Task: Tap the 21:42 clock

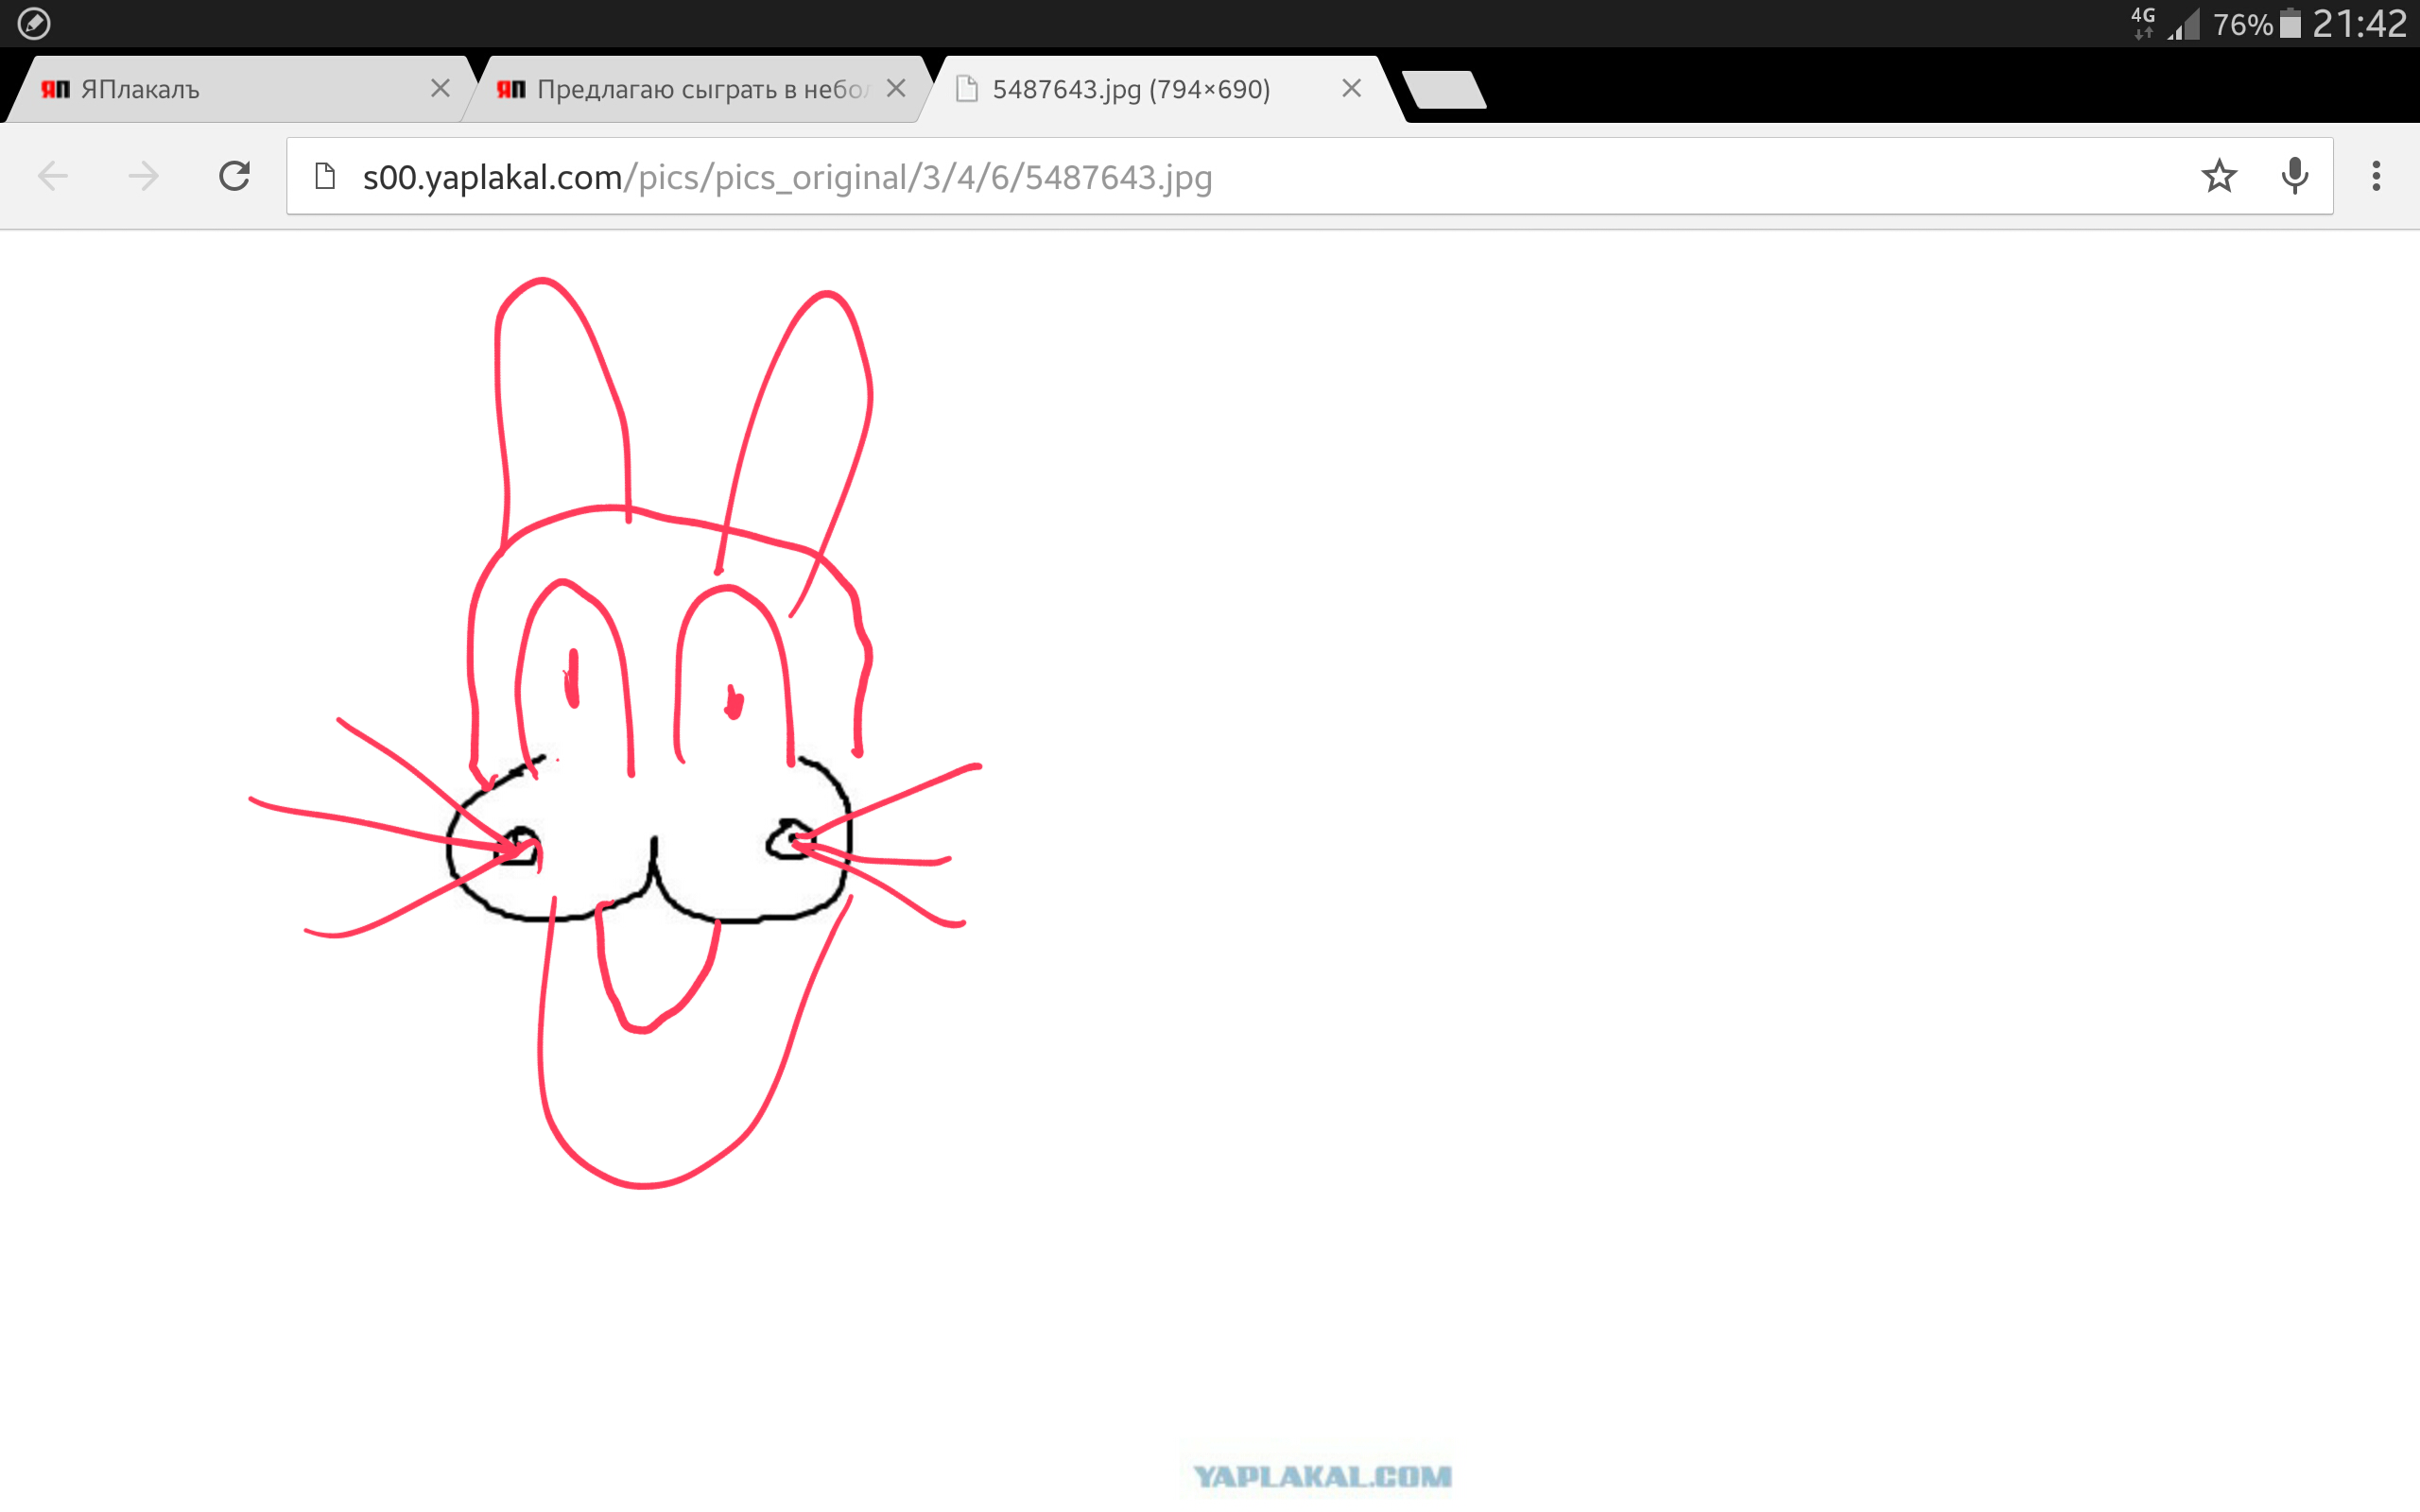Action: (2359, 23)
